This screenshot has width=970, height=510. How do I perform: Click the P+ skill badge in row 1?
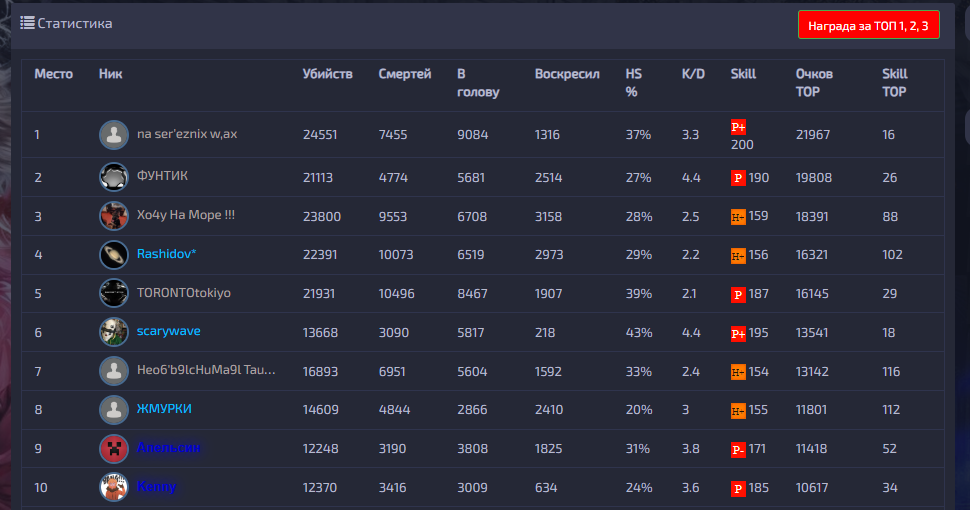pos(738,127)
